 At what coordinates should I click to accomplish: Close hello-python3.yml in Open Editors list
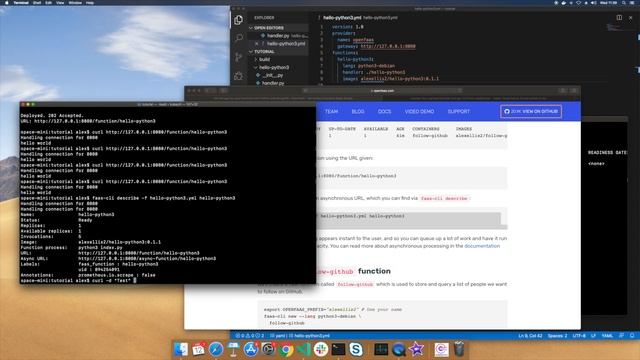(x=256, y=44)
